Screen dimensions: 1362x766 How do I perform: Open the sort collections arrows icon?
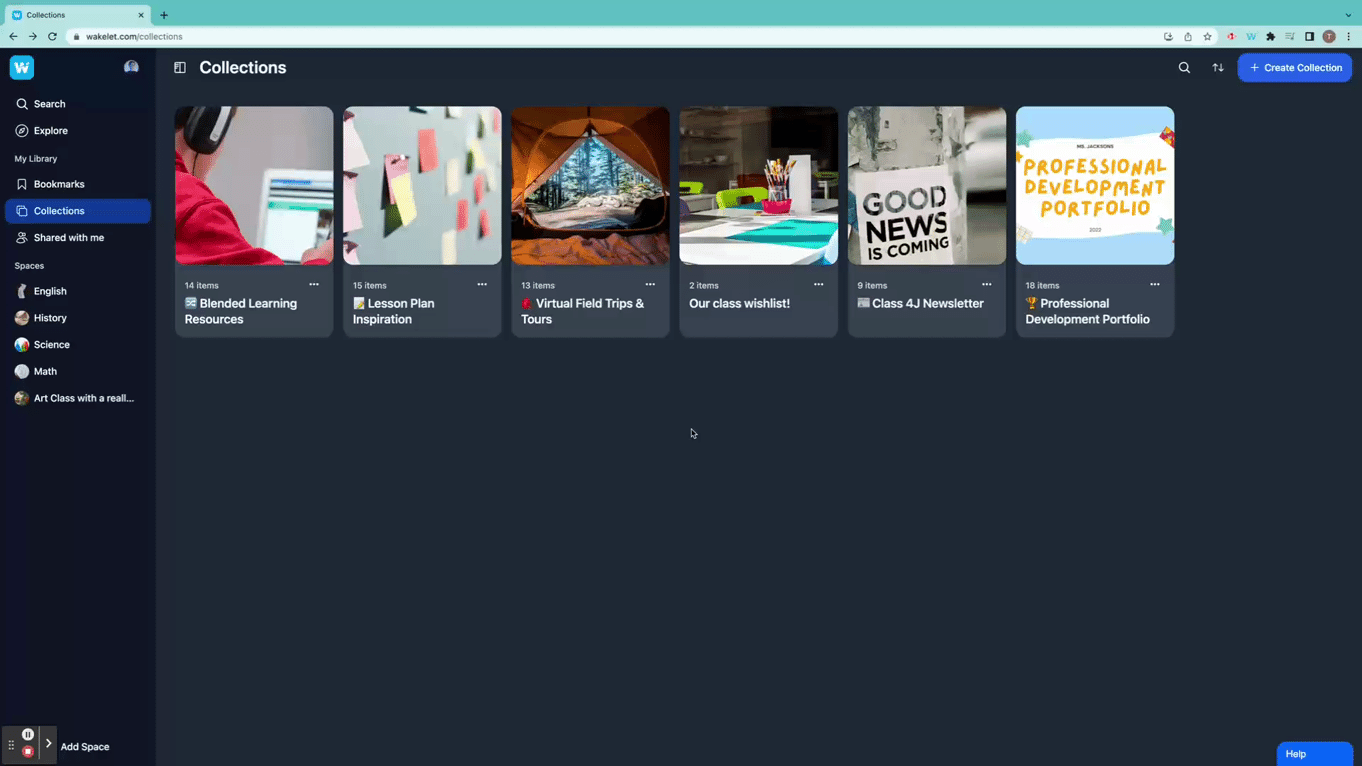pyautogui.click(x=1218, y=68)
